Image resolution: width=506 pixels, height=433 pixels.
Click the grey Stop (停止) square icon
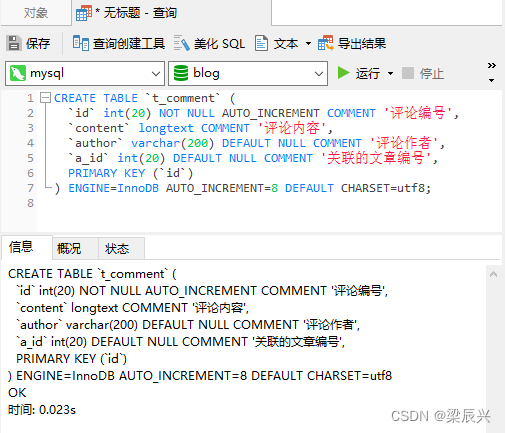pyautogui.click(x=408, y=73)
